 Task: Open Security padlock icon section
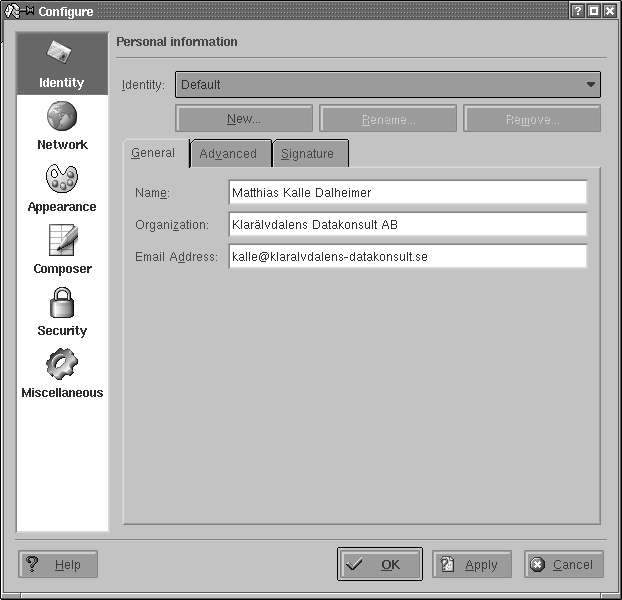62,303
